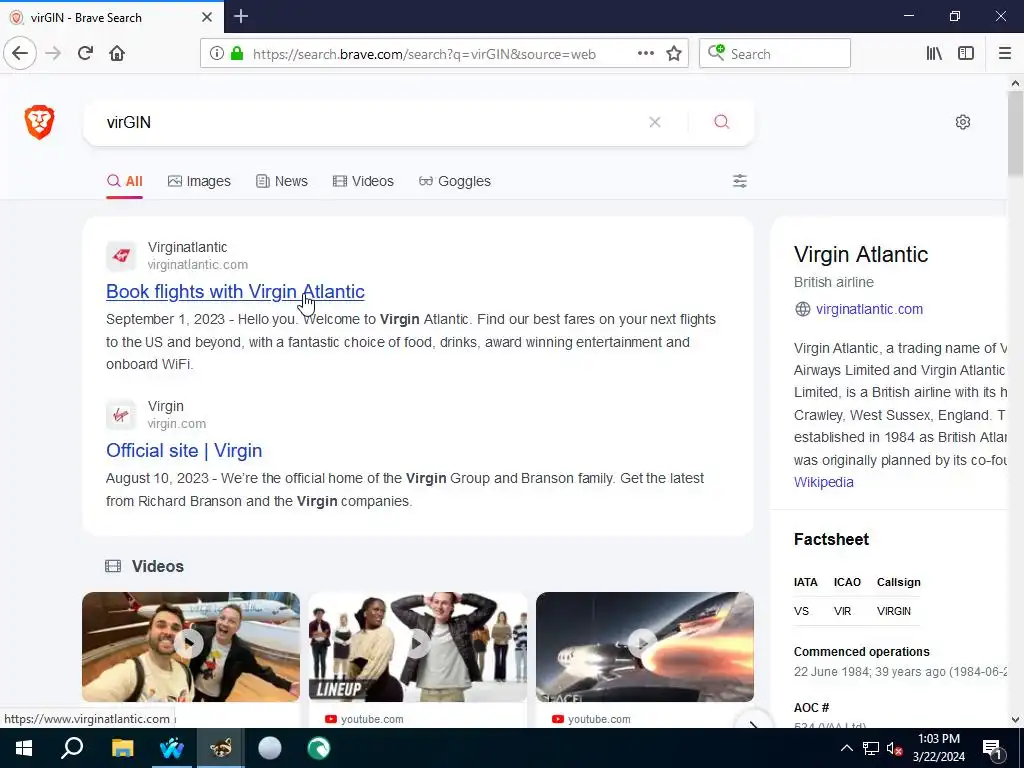The height and width of the screenshot is (768, 1024).
Task: Open File Explorer from the taskbar
Action: tap(122, 748)
